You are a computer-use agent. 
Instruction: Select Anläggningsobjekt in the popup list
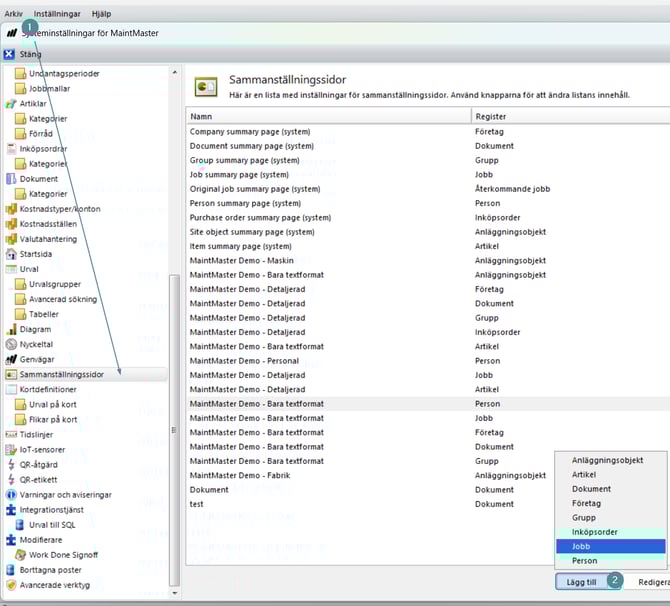(607, 460)
